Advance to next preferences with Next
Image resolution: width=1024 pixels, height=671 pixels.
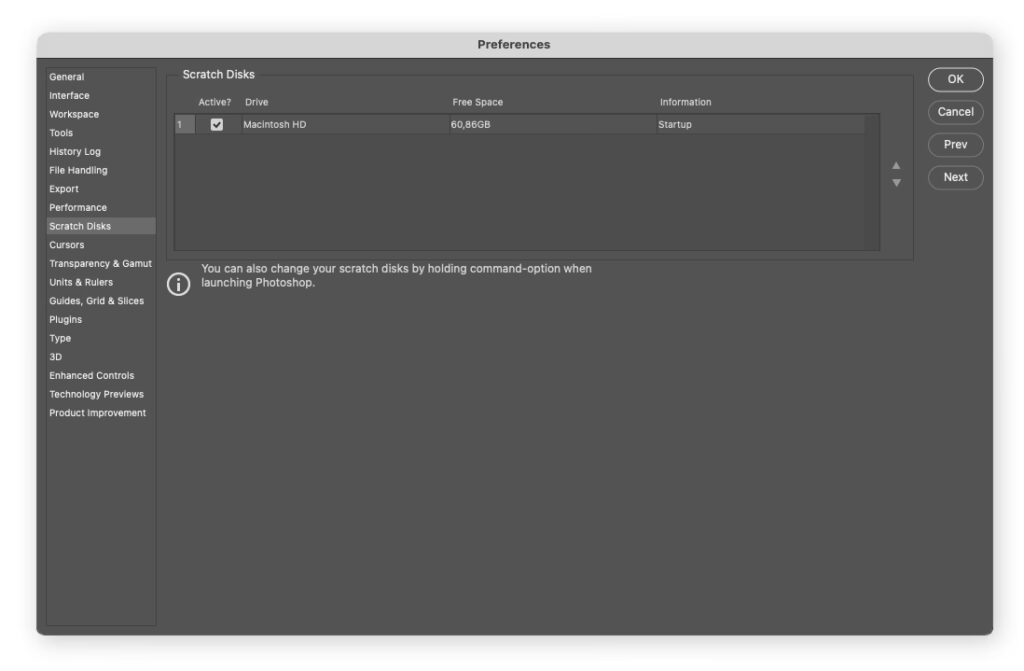point(955,177)
